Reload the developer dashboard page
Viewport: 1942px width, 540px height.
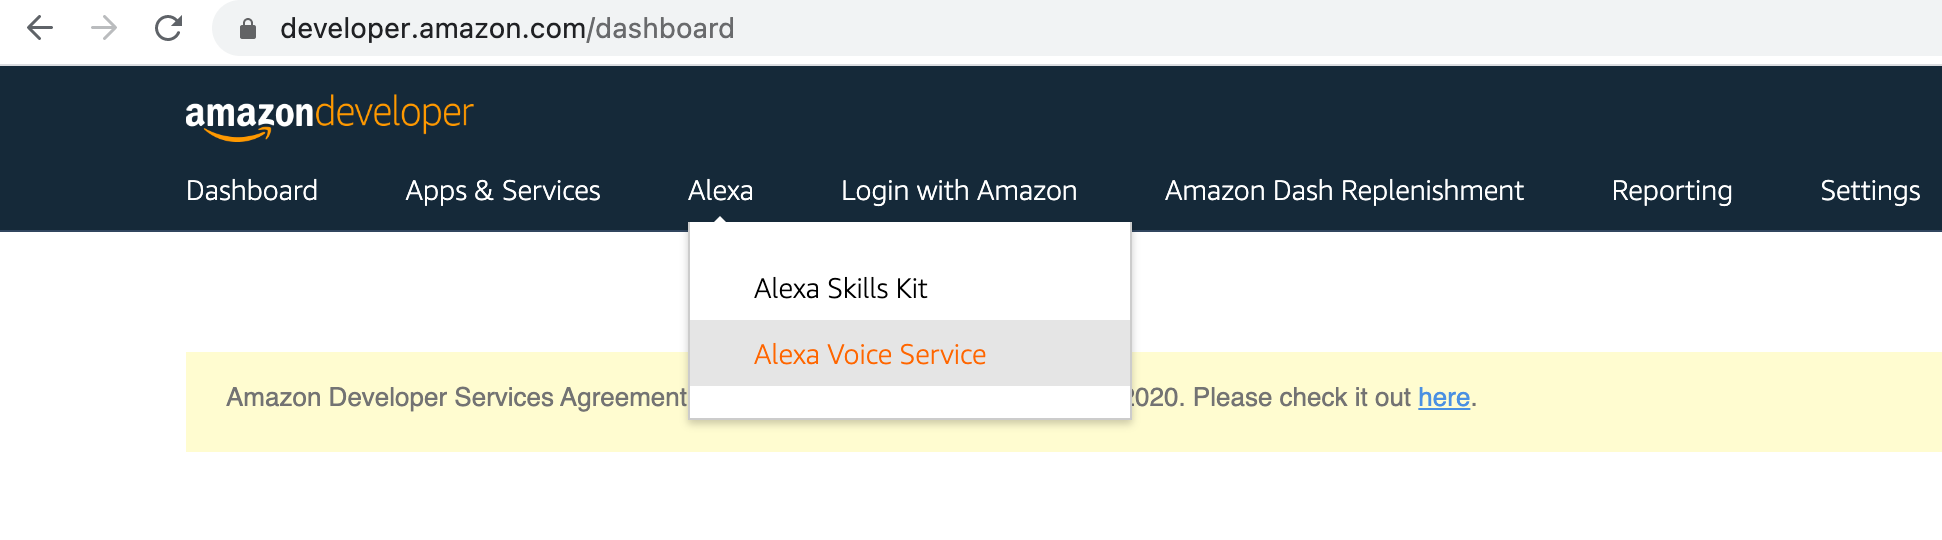click(x=168, y=28)
